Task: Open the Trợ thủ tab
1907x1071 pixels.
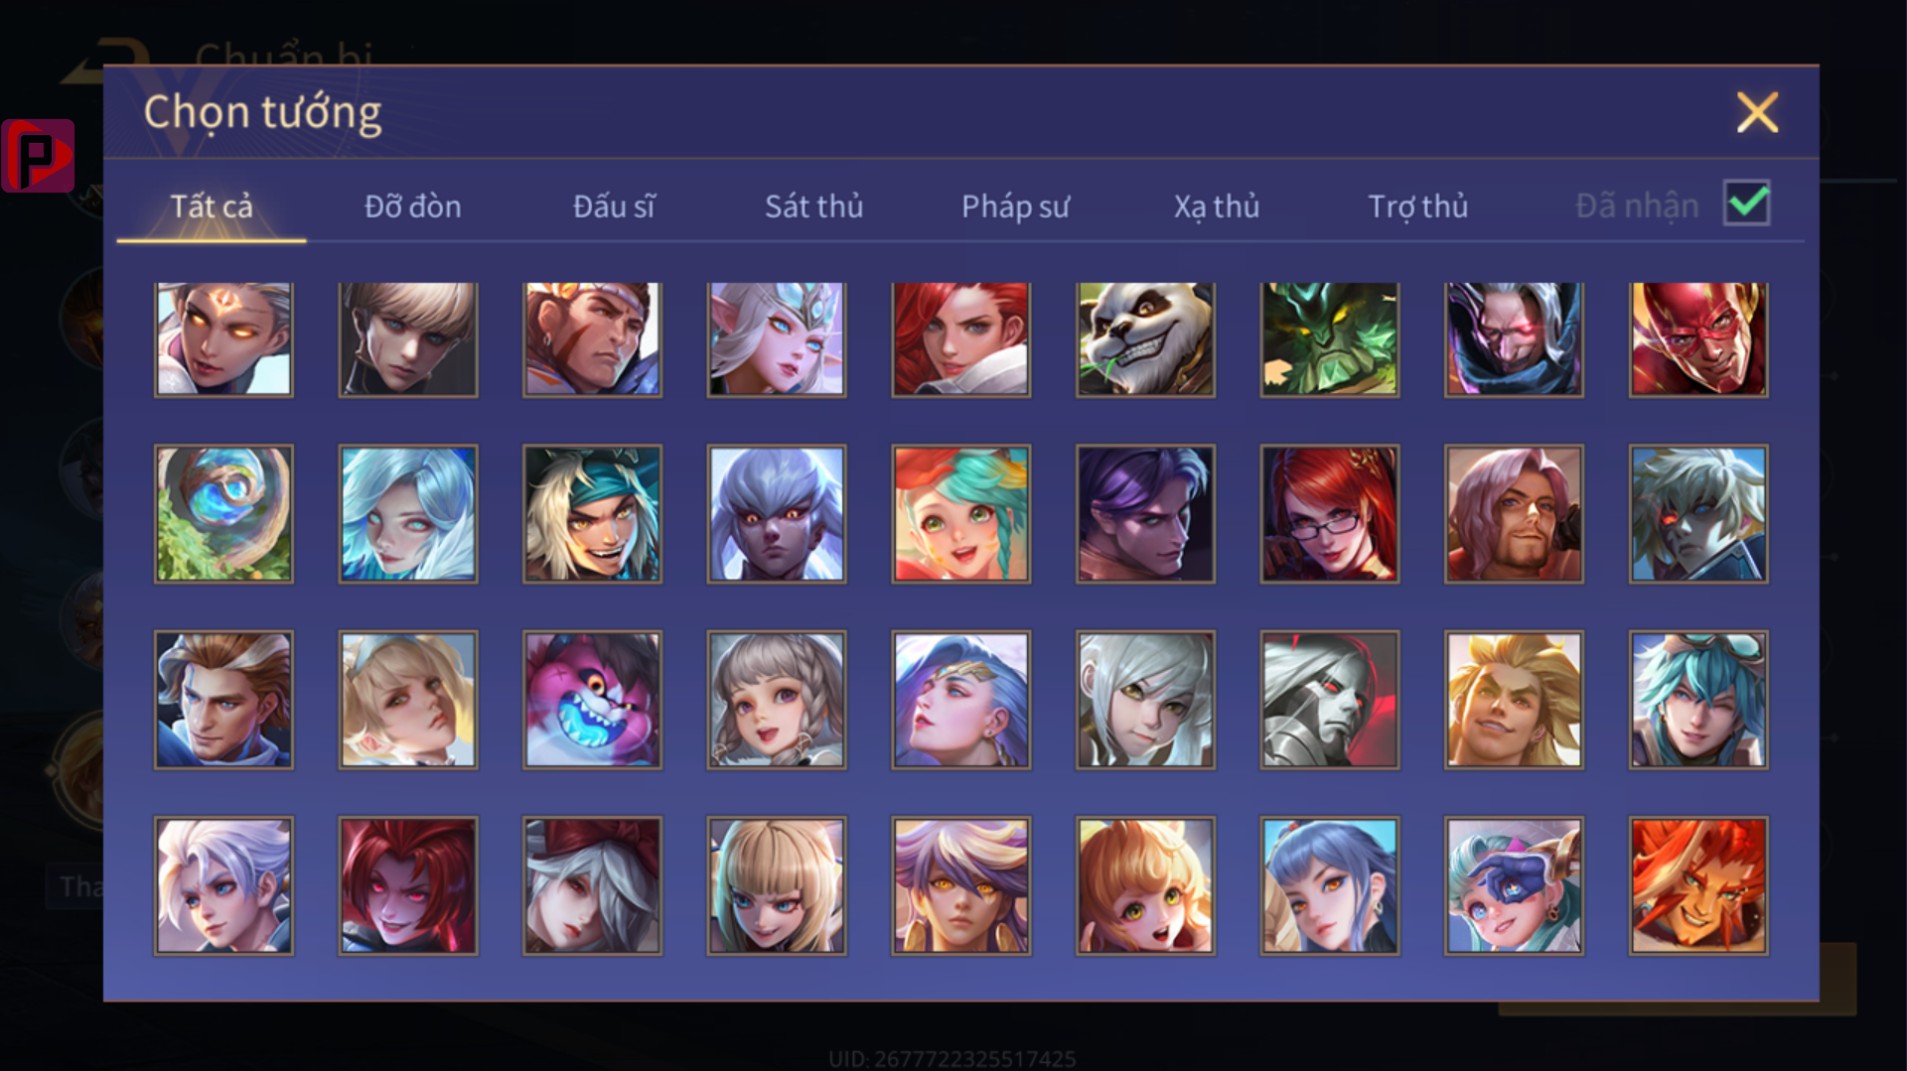Action: [x=1417, y=206]
